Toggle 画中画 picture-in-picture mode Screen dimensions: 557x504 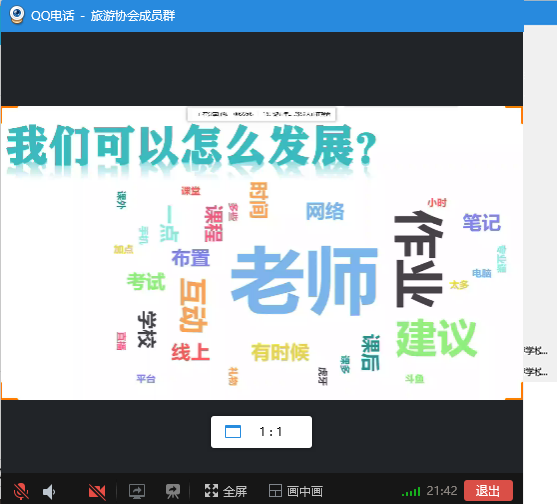pyautogui.click(x=296, y=491)
